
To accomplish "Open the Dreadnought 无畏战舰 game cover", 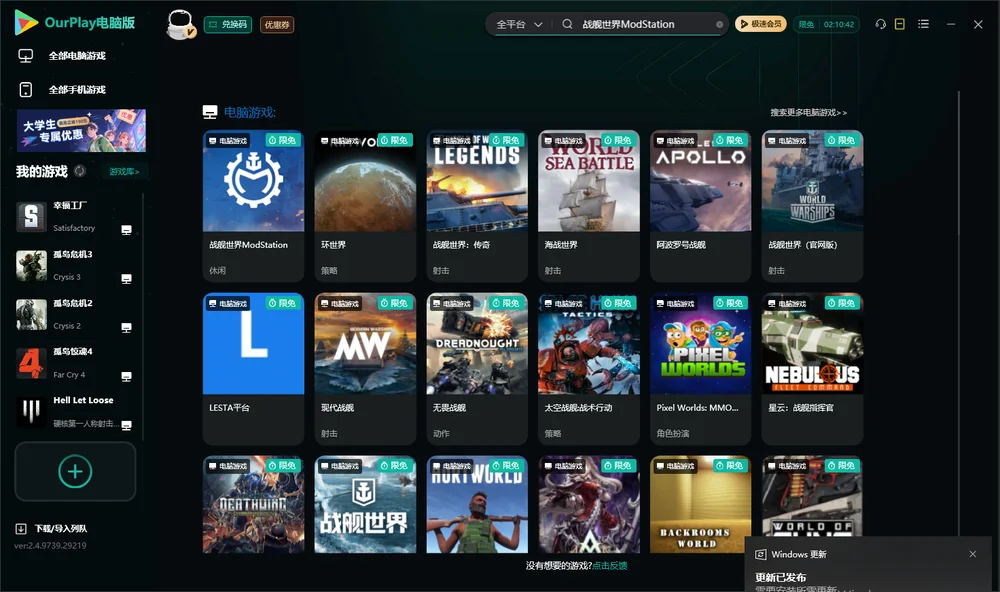I will 477,343.
